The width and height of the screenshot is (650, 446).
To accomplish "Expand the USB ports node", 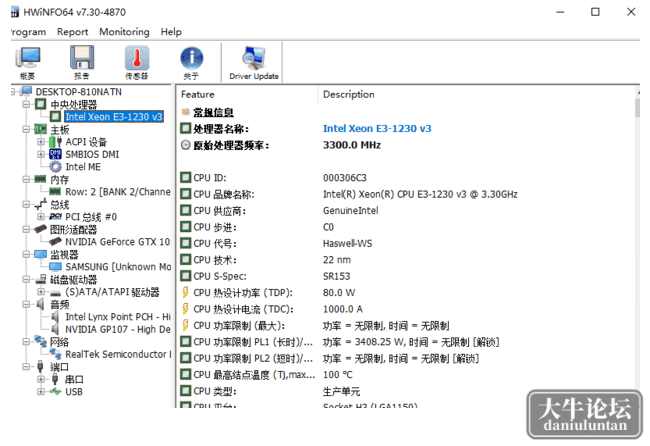I will [41, 391].
